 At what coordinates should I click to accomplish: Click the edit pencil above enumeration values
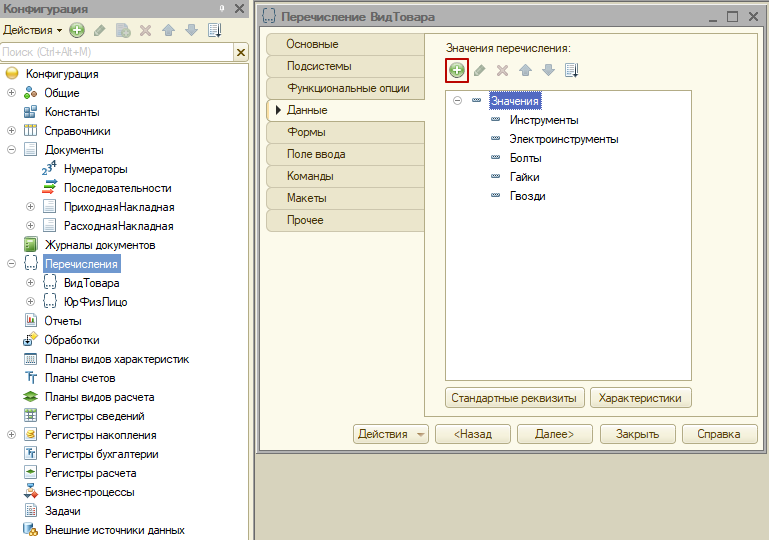(480, 71)
